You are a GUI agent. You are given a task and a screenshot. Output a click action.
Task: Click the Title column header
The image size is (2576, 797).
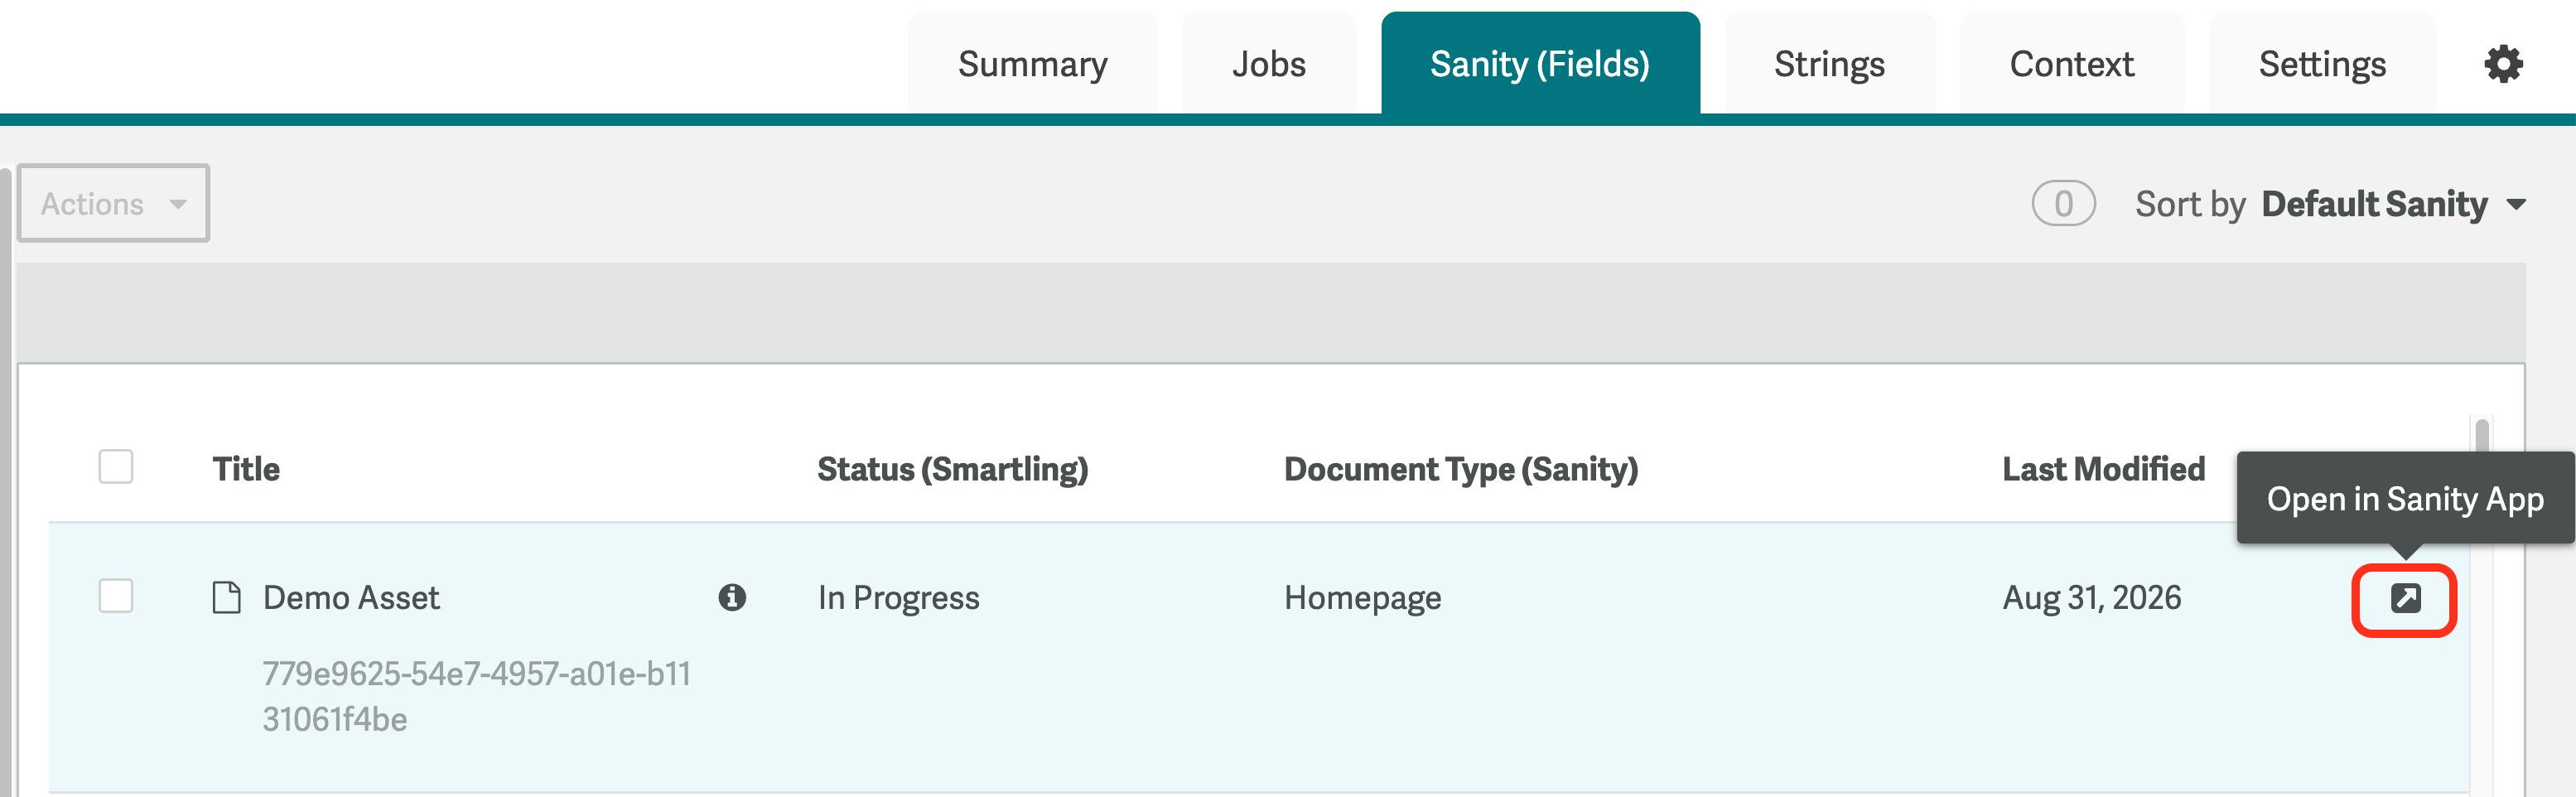click(246, 468)
